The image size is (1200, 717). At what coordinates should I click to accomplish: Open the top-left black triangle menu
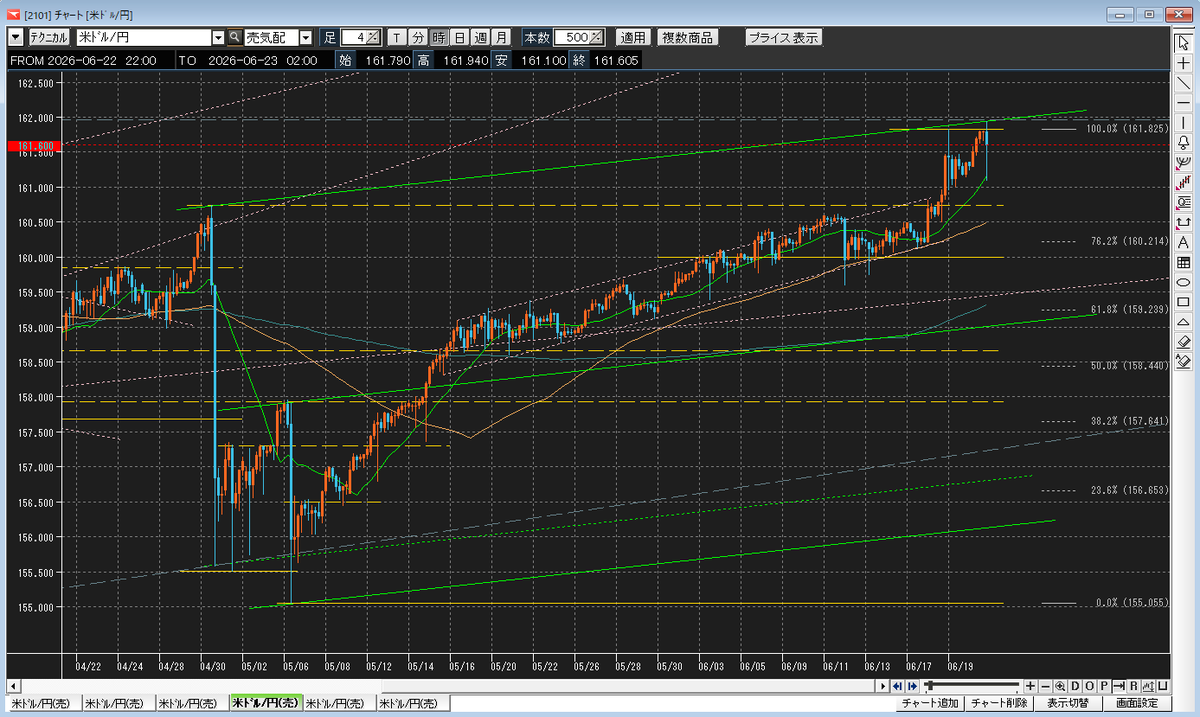[15, 37]
